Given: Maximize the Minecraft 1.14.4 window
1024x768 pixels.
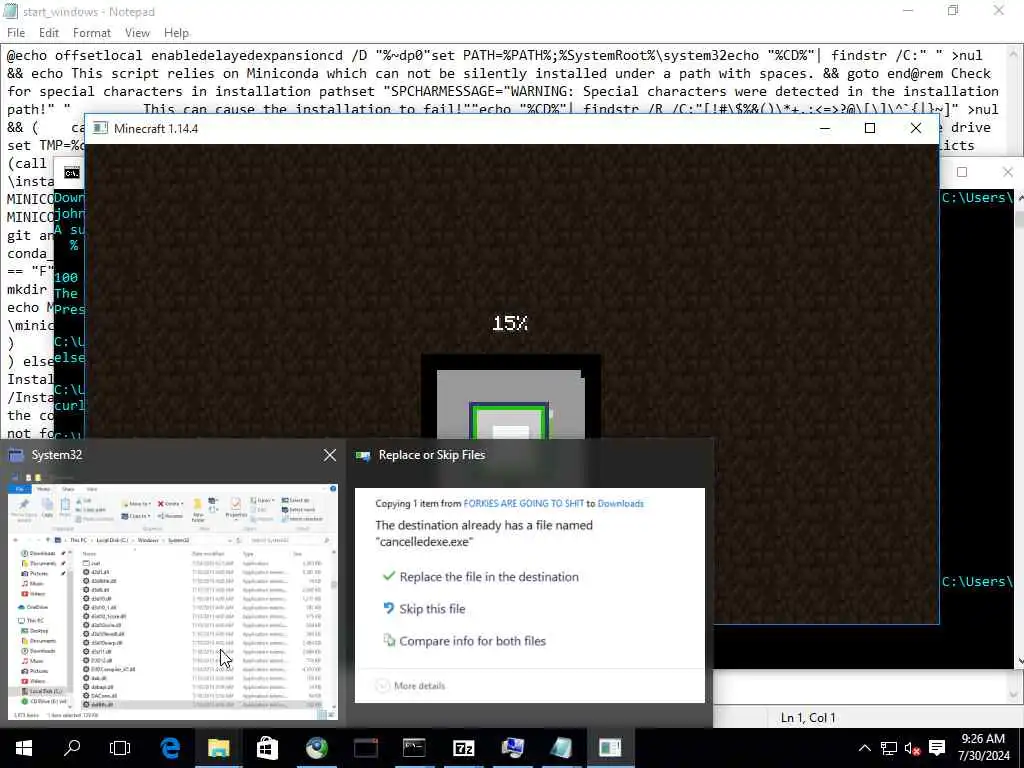Looking at the screenshot, I should pos(870,128).
